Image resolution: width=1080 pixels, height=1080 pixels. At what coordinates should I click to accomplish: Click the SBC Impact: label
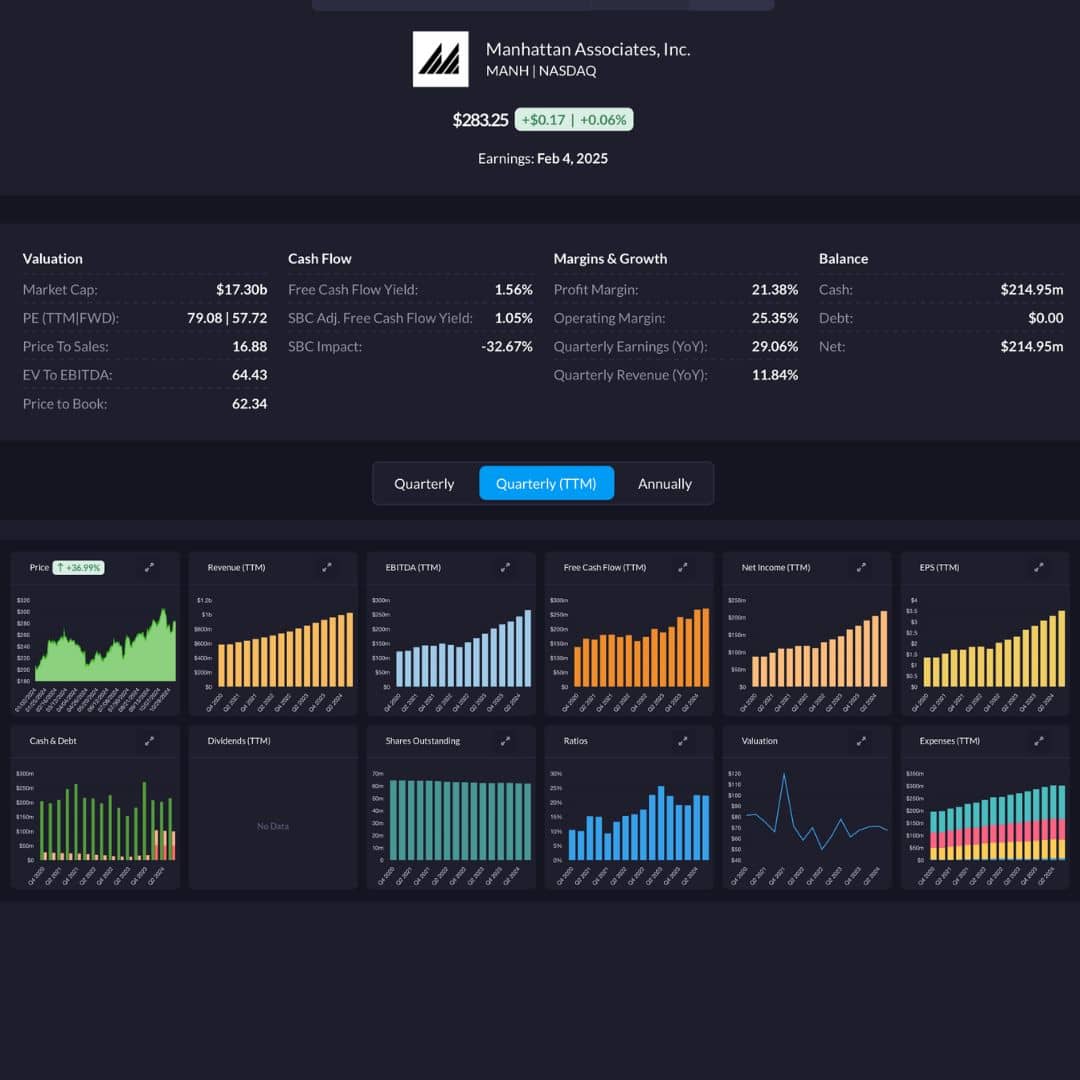(325, 346)
